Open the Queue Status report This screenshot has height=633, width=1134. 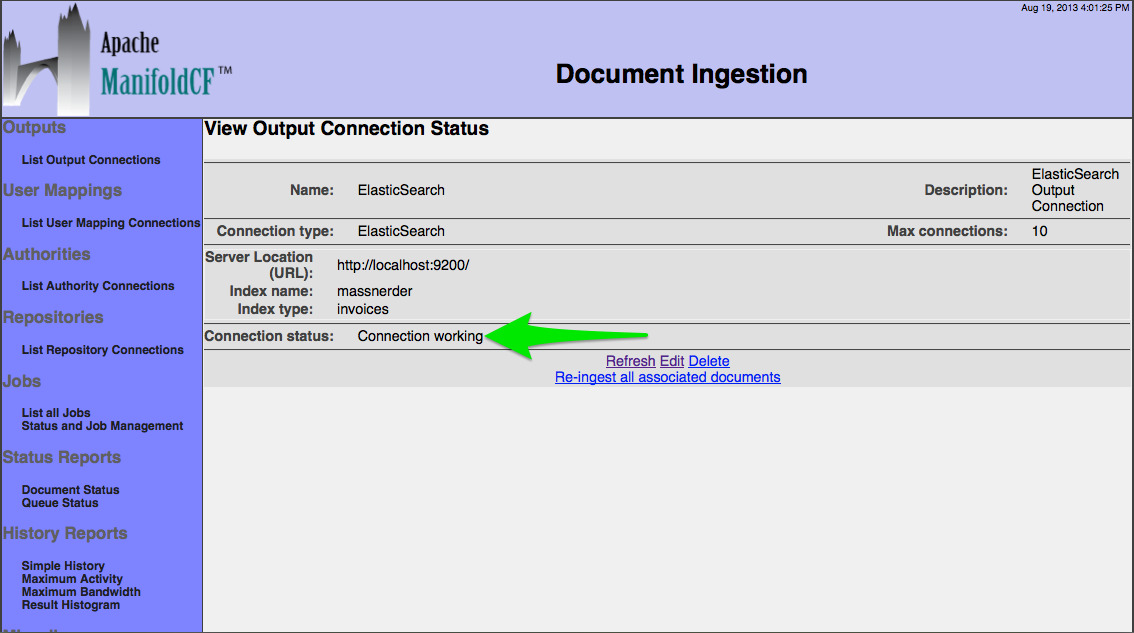[x=60, y=503]
